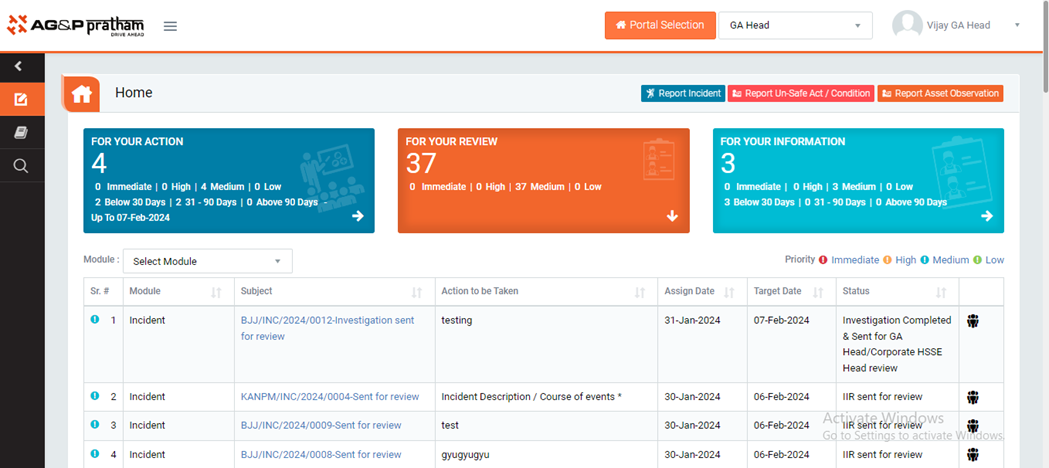Collapse sidebar with the left chevron arrow
This screenshot has width=1049, height=468.
[x=20, y=67]
